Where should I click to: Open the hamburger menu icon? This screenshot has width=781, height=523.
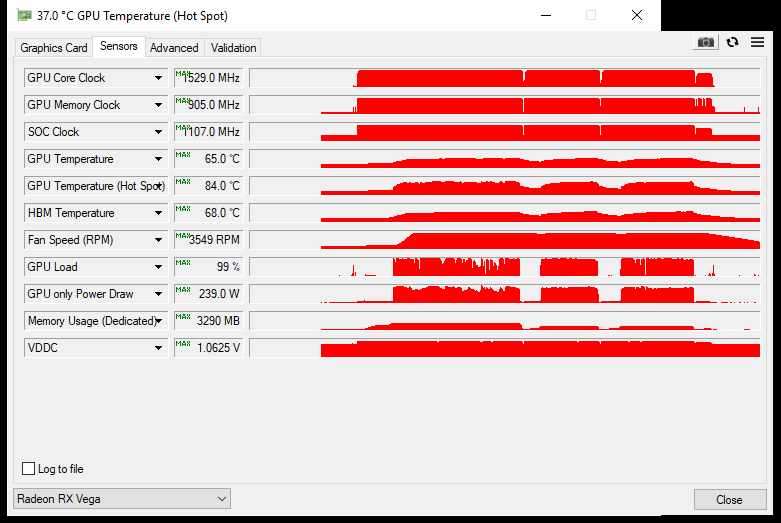click(x=758, y=42)
